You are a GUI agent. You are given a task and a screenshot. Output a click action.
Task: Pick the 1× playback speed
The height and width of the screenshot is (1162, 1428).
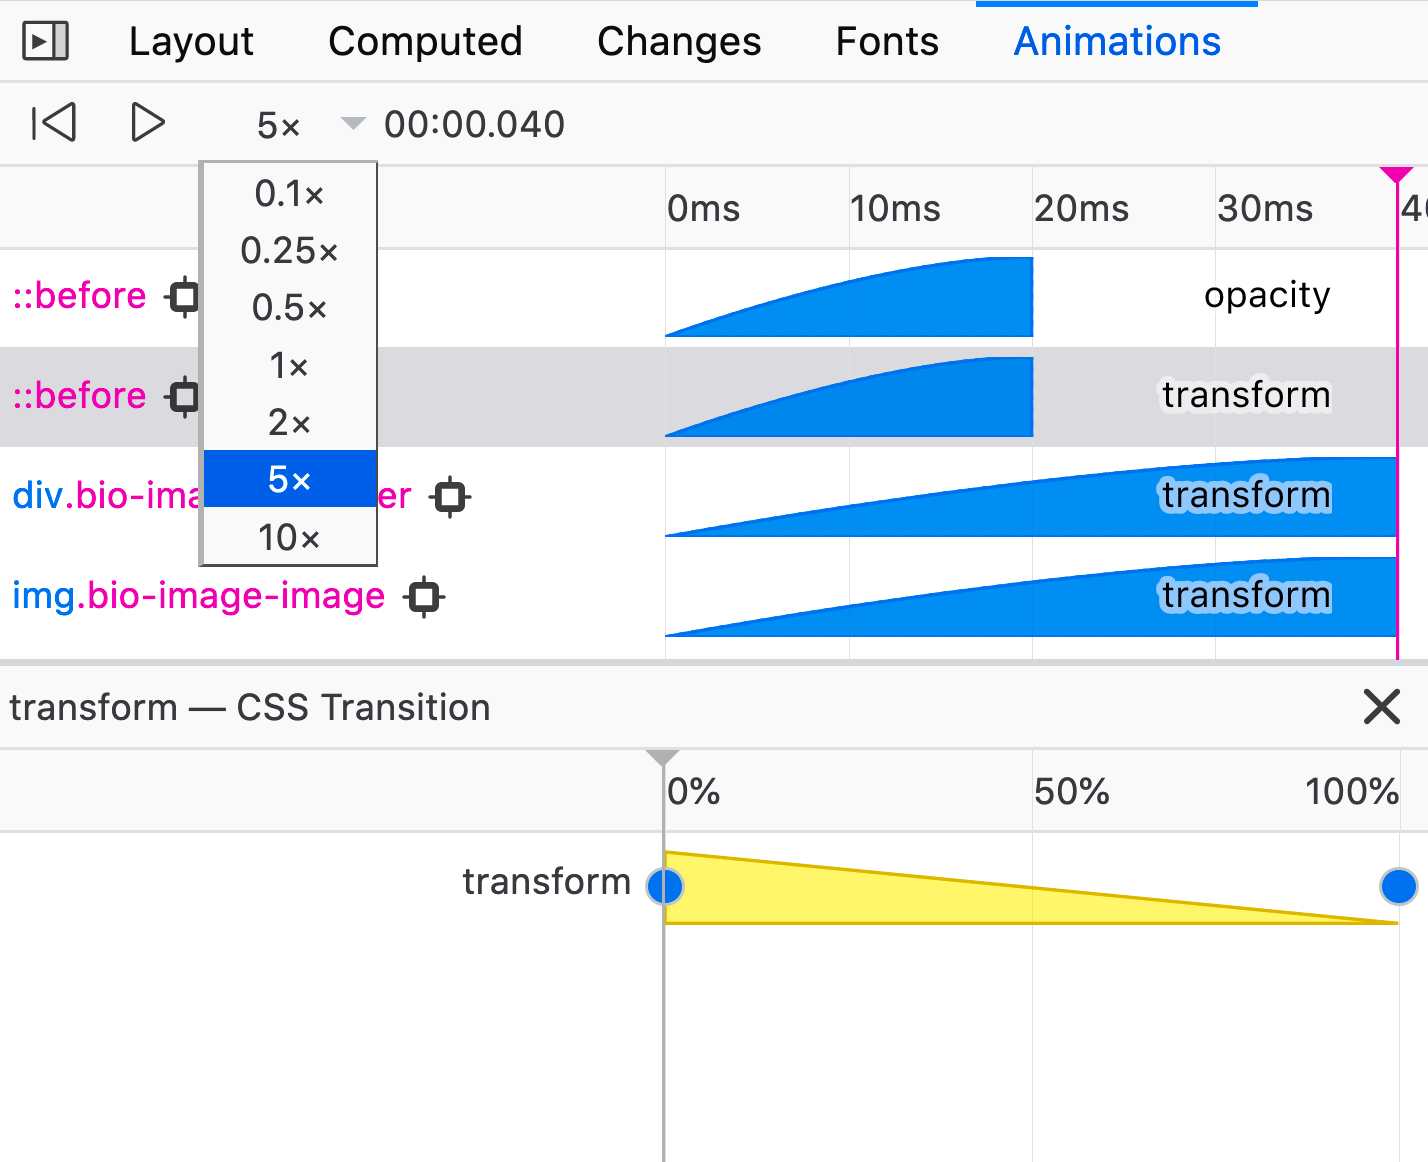pos(290,365)
